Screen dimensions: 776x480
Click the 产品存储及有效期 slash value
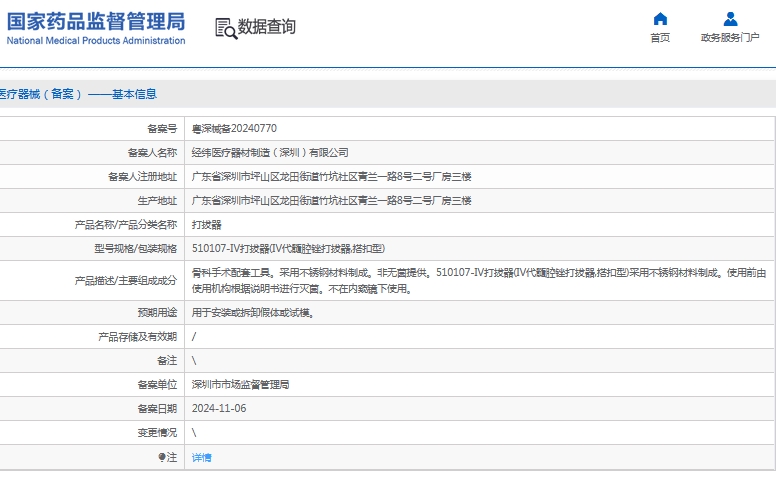[194, 337]
